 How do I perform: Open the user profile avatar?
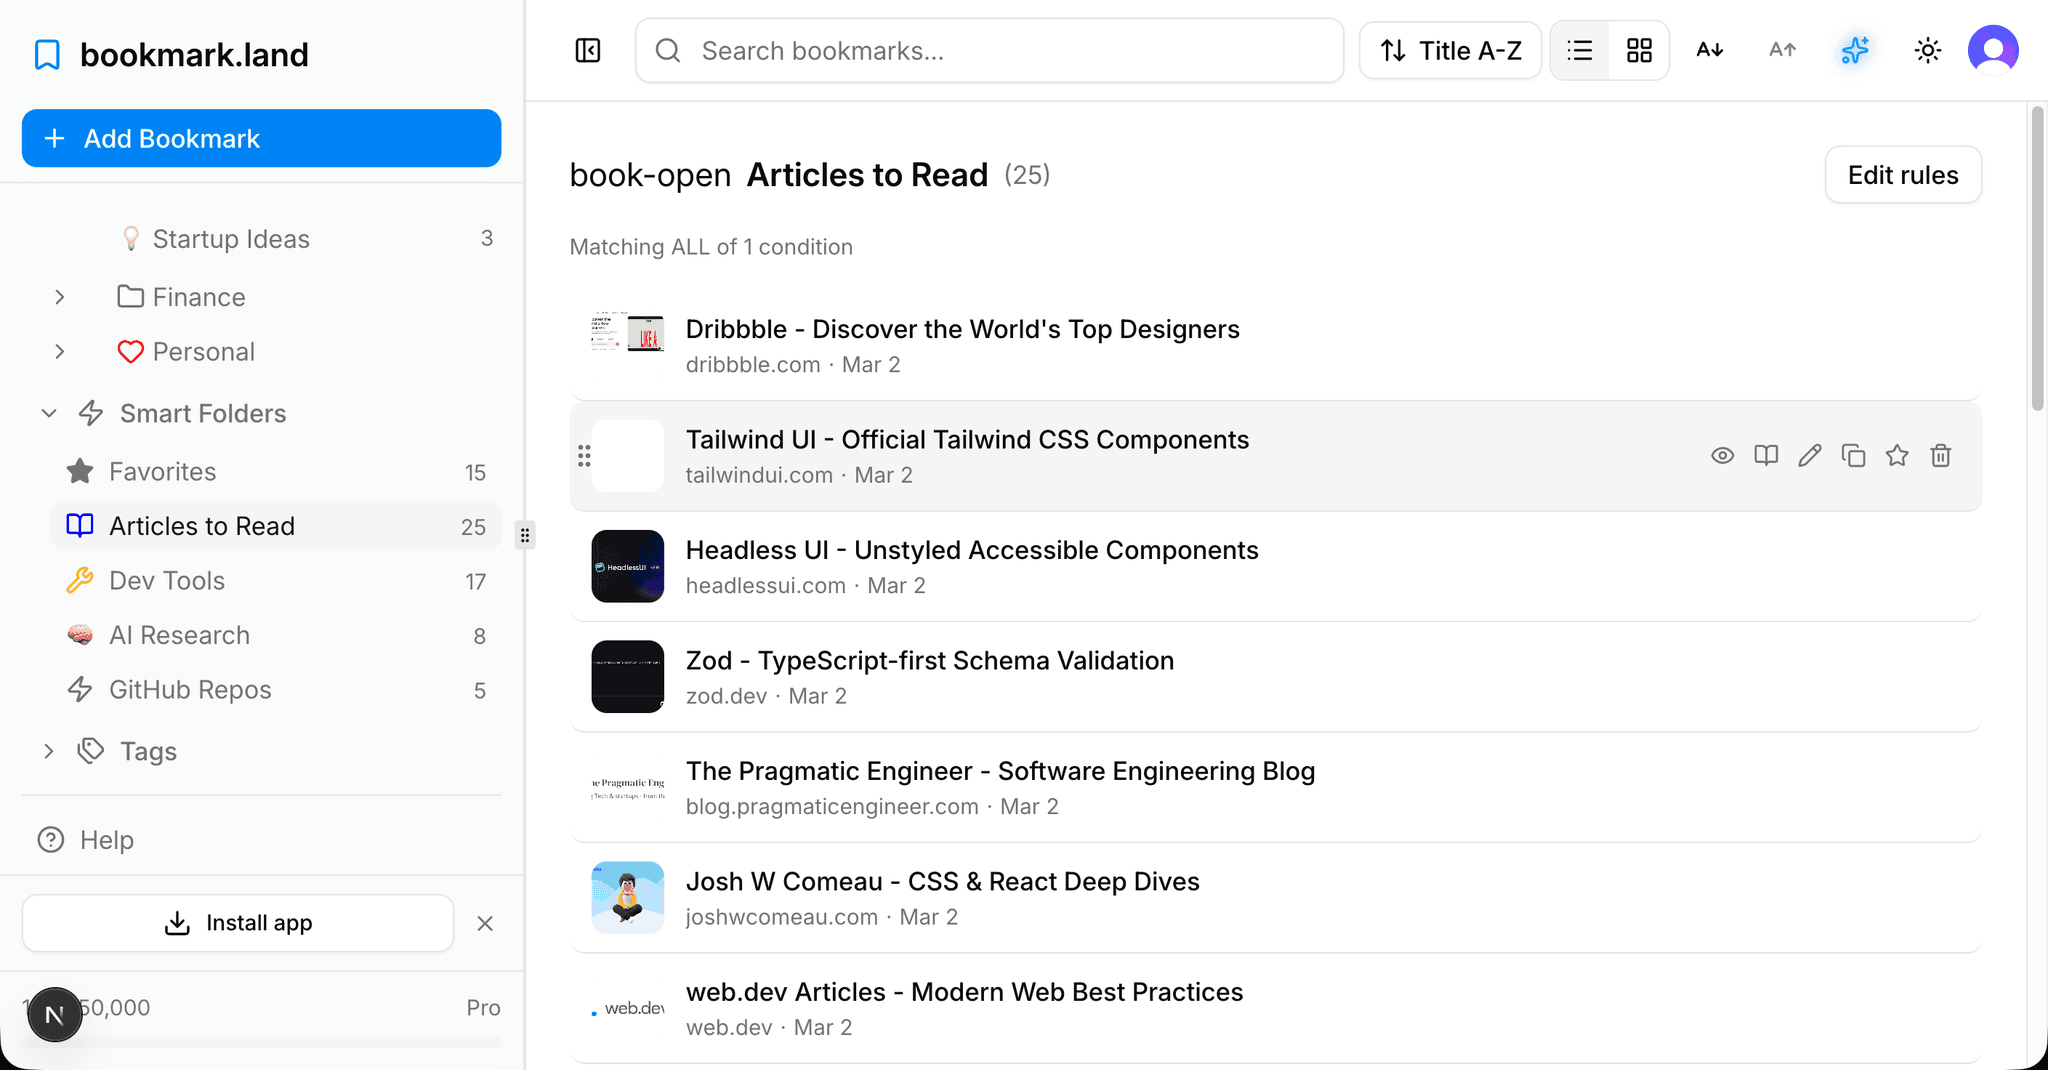1993,50
